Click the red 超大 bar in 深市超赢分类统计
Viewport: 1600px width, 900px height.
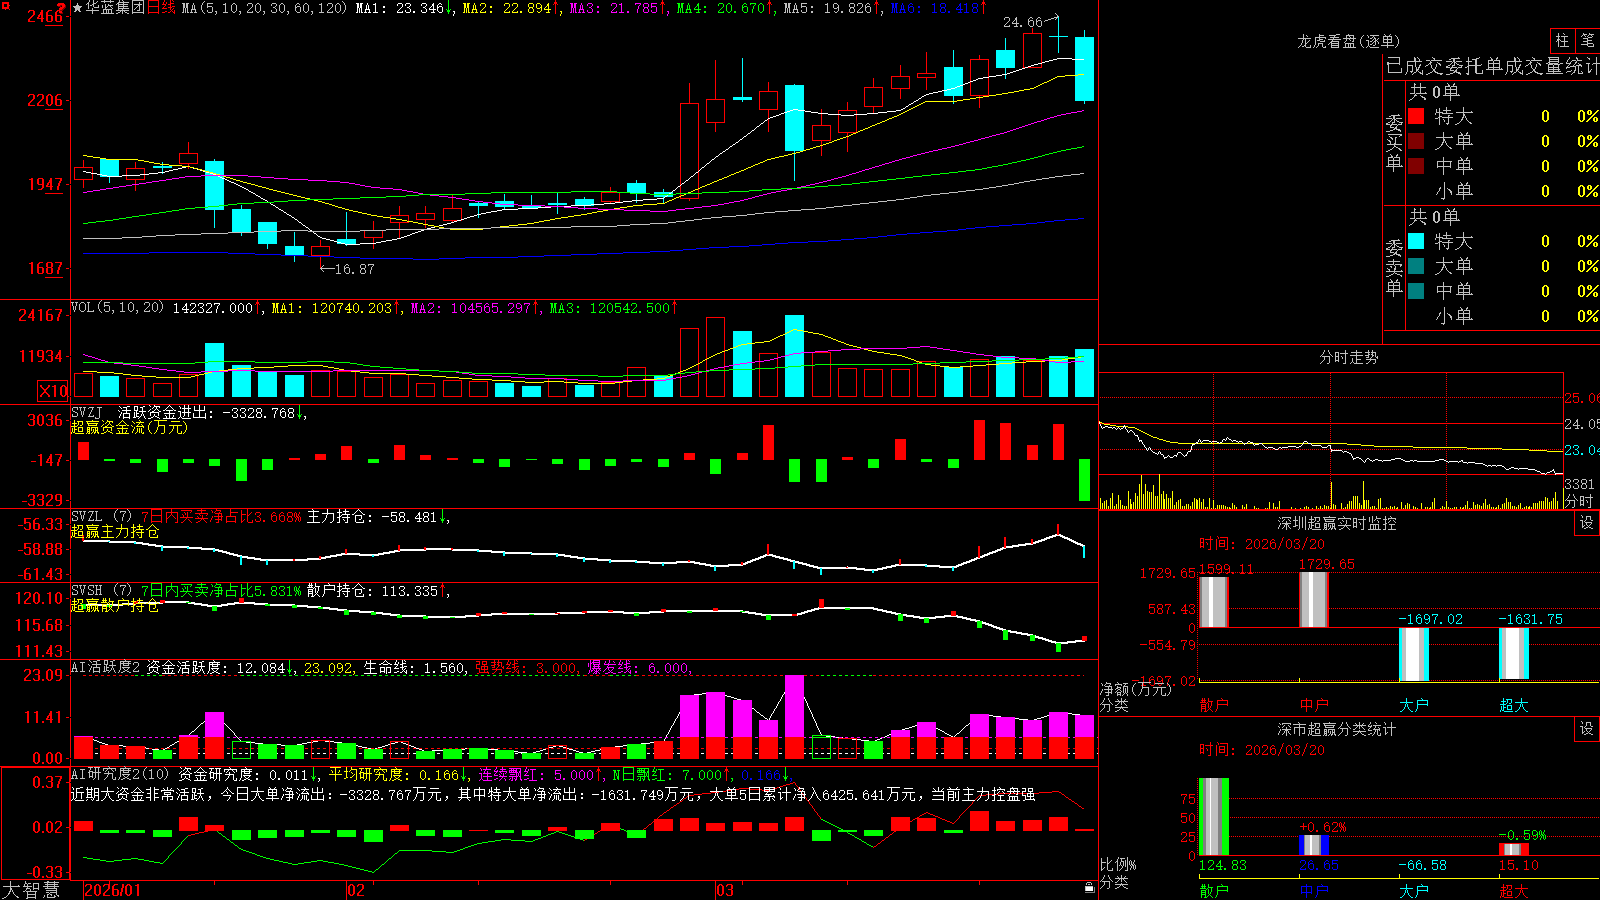tap(1513, 850)
